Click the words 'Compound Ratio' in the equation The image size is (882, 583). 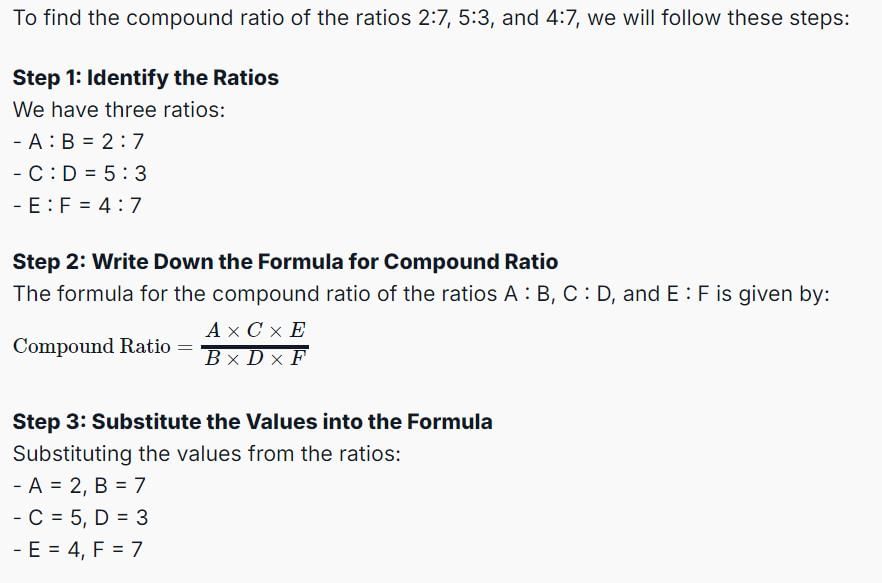click(x=92, y=346)
